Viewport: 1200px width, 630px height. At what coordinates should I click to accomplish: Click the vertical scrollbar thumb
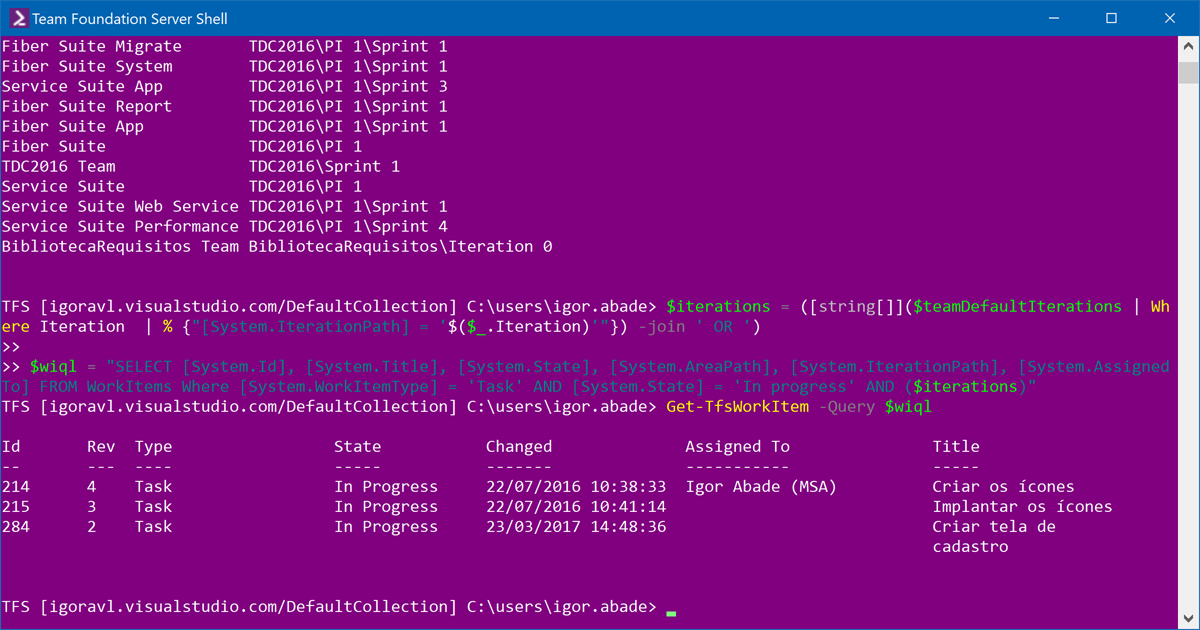tap(1187, 71)
